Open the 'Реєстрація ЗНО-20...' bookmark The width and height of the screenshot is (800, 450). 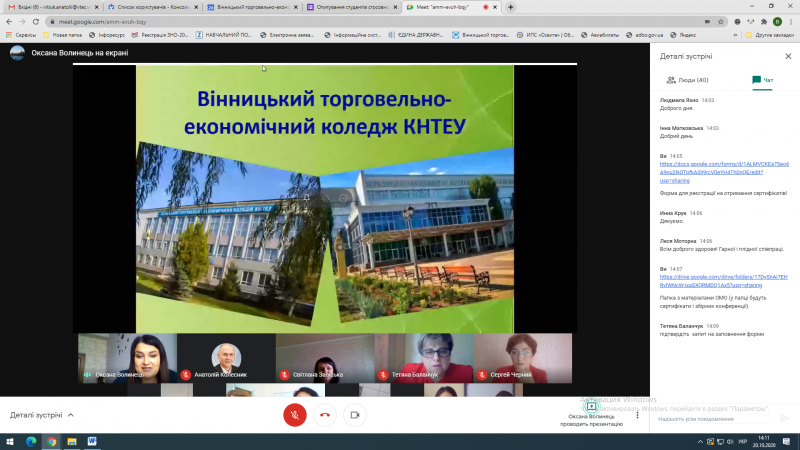(160, 35)
